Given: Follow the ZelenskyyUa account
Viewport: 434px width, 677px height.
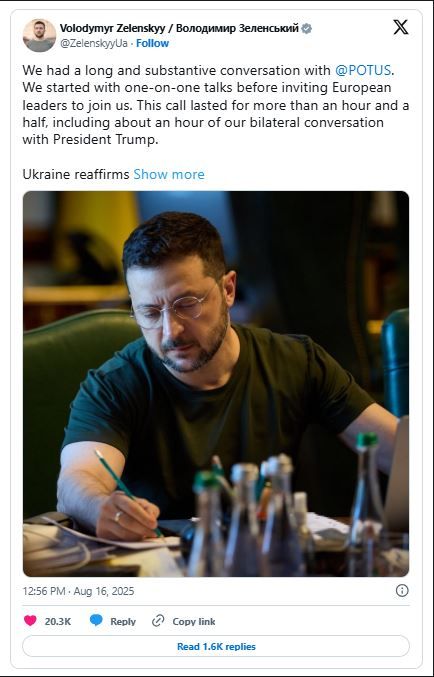Looking at the screenshot, I should (152, 43).
